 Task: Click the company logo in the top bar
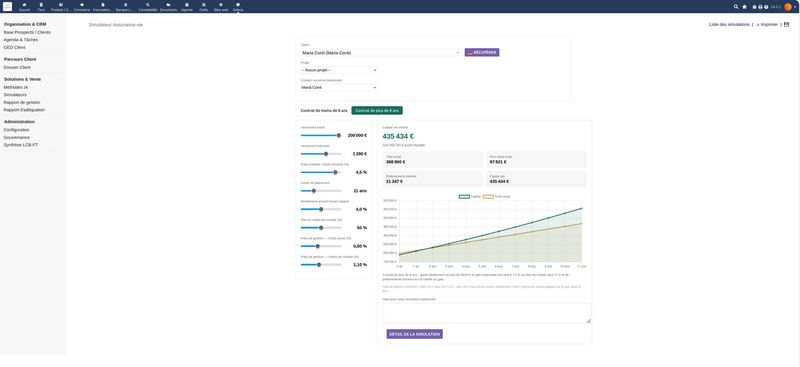tap(7, 6)
